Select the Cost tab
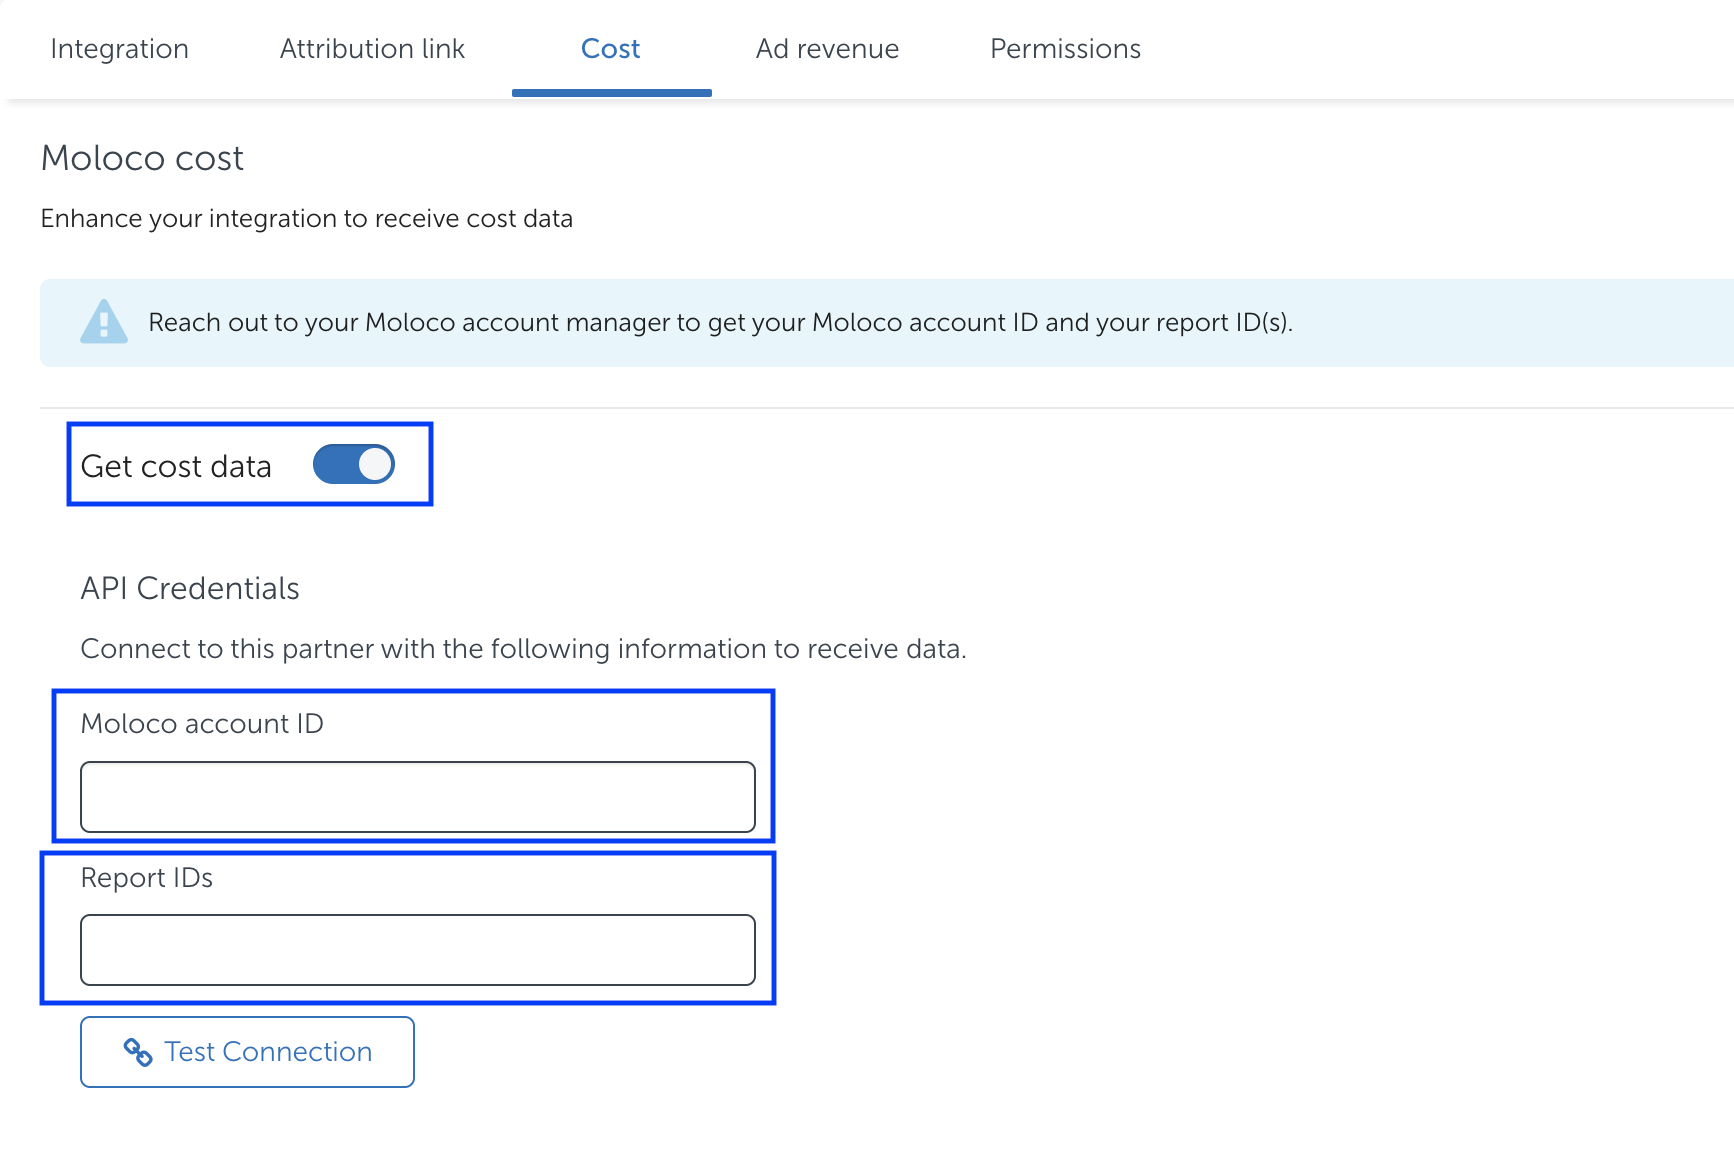The width and height of the screenshot is (1734, 1170). (610, 49)
